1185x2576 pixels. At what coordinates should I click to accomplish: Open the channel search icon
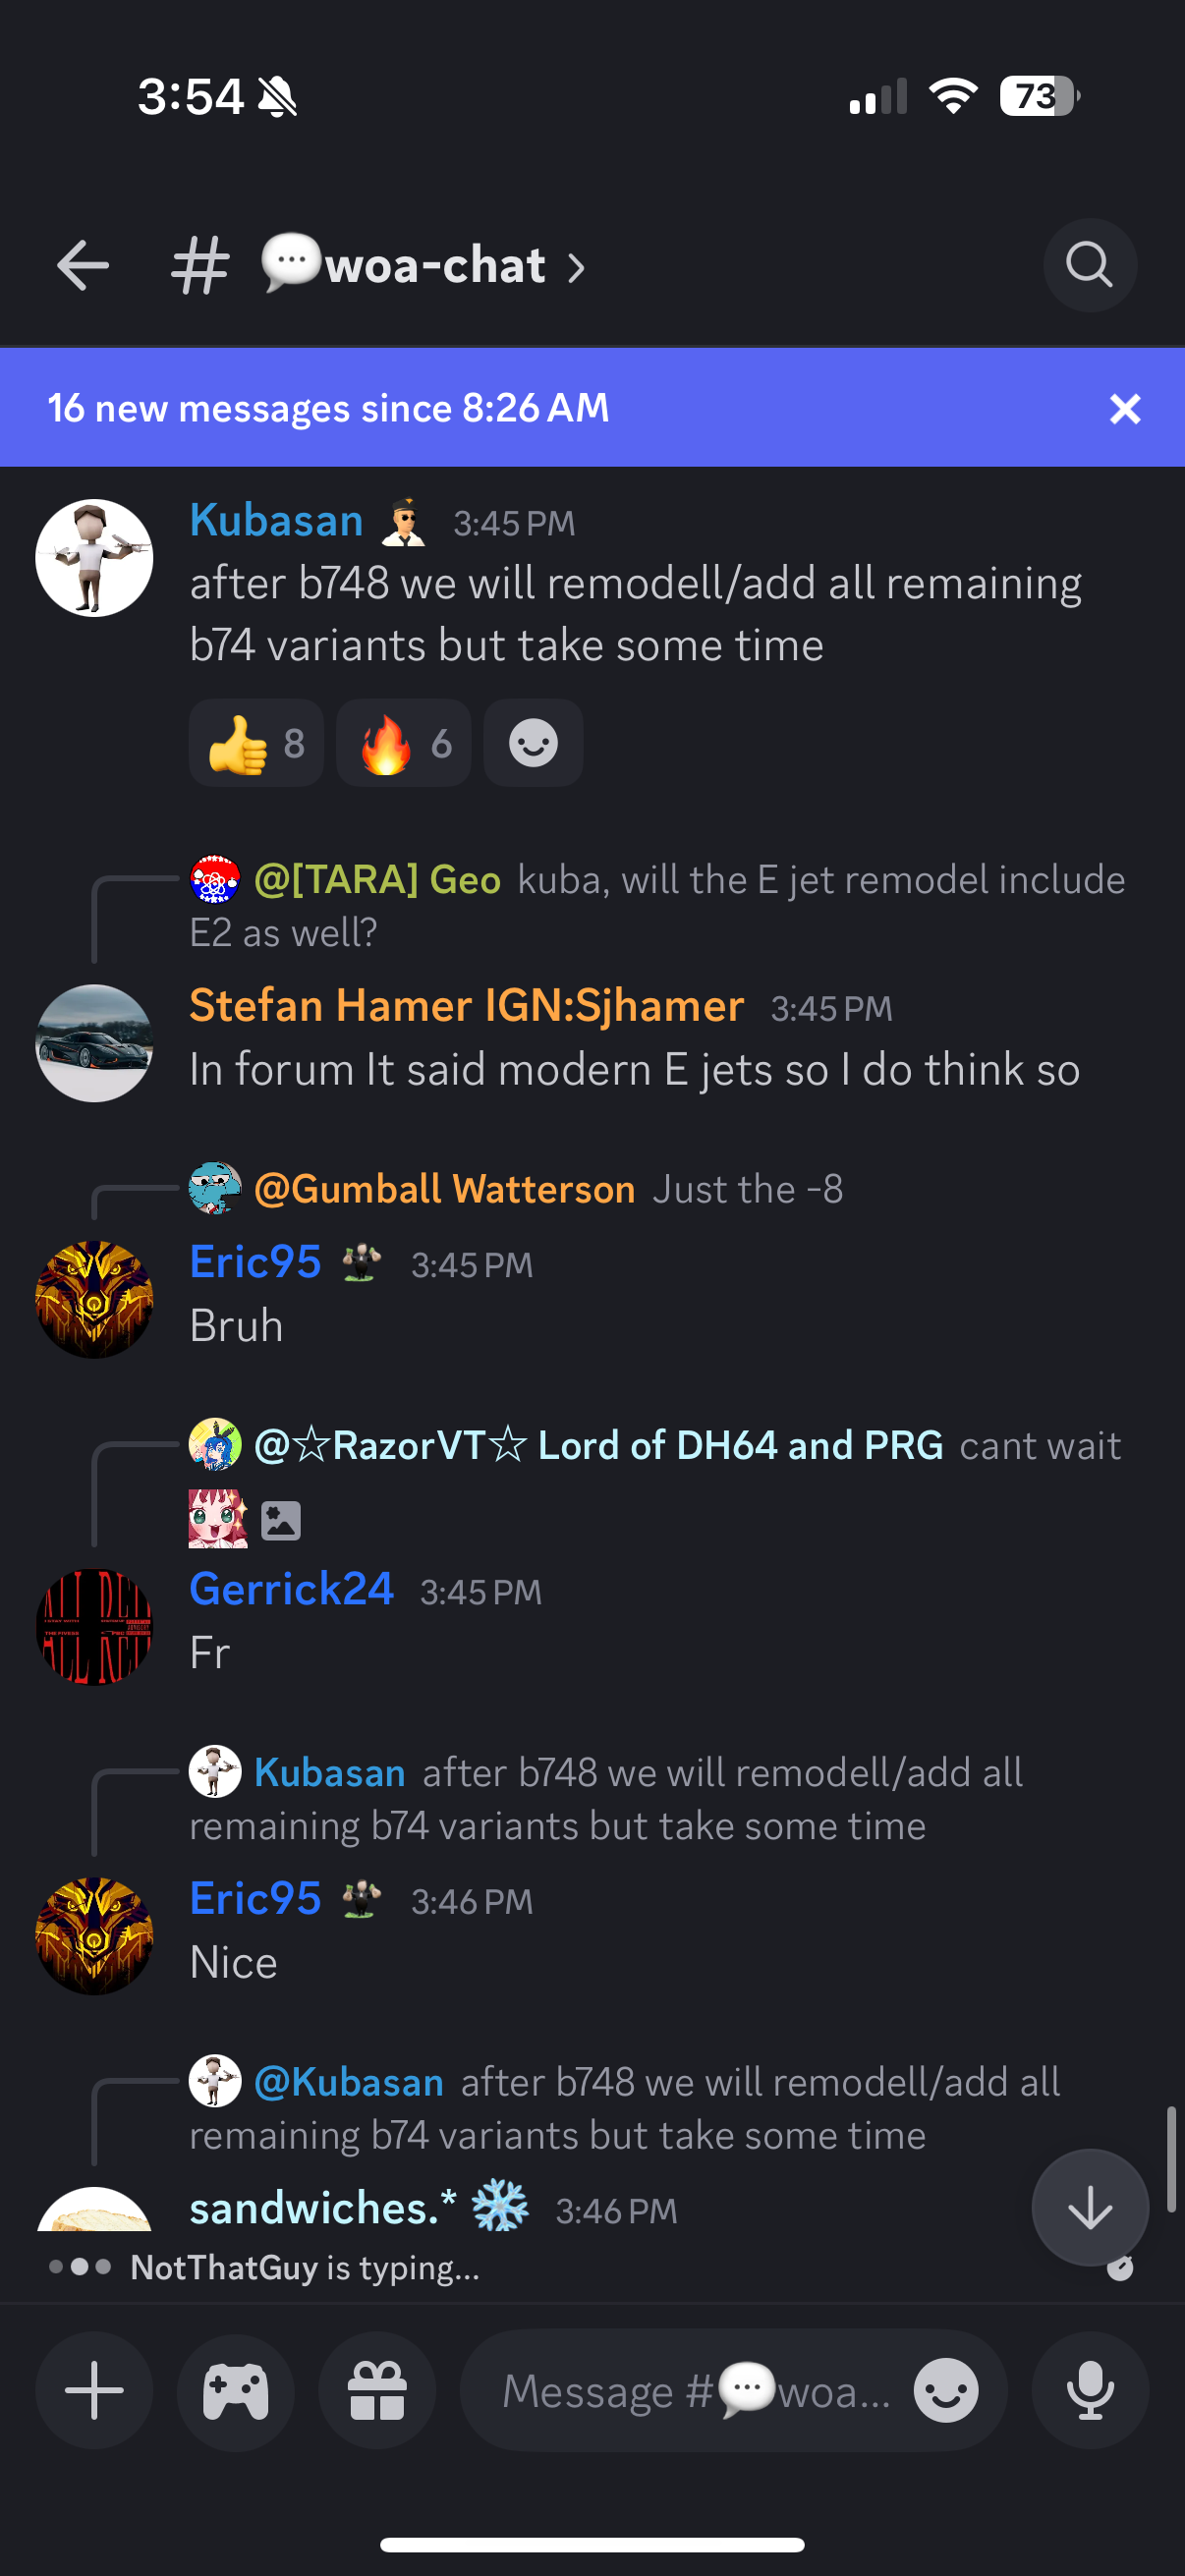pyautogui.click(x=1089, y=266)
